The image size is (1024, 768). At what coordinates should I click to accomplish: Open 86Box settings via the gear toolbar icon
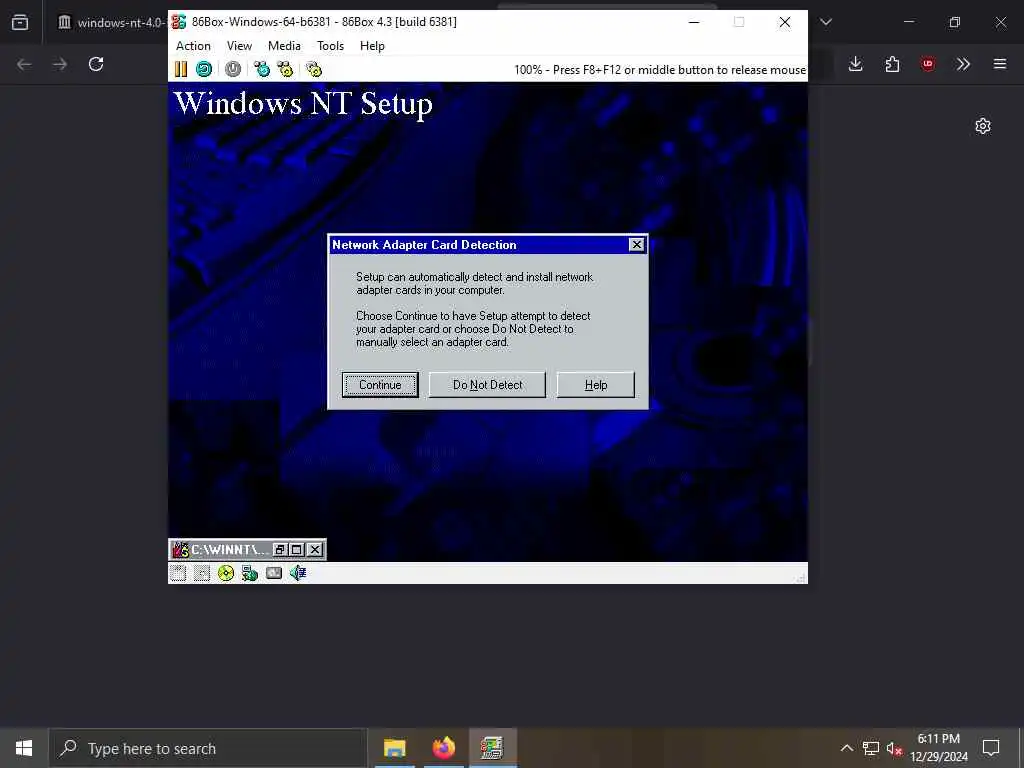314,69
